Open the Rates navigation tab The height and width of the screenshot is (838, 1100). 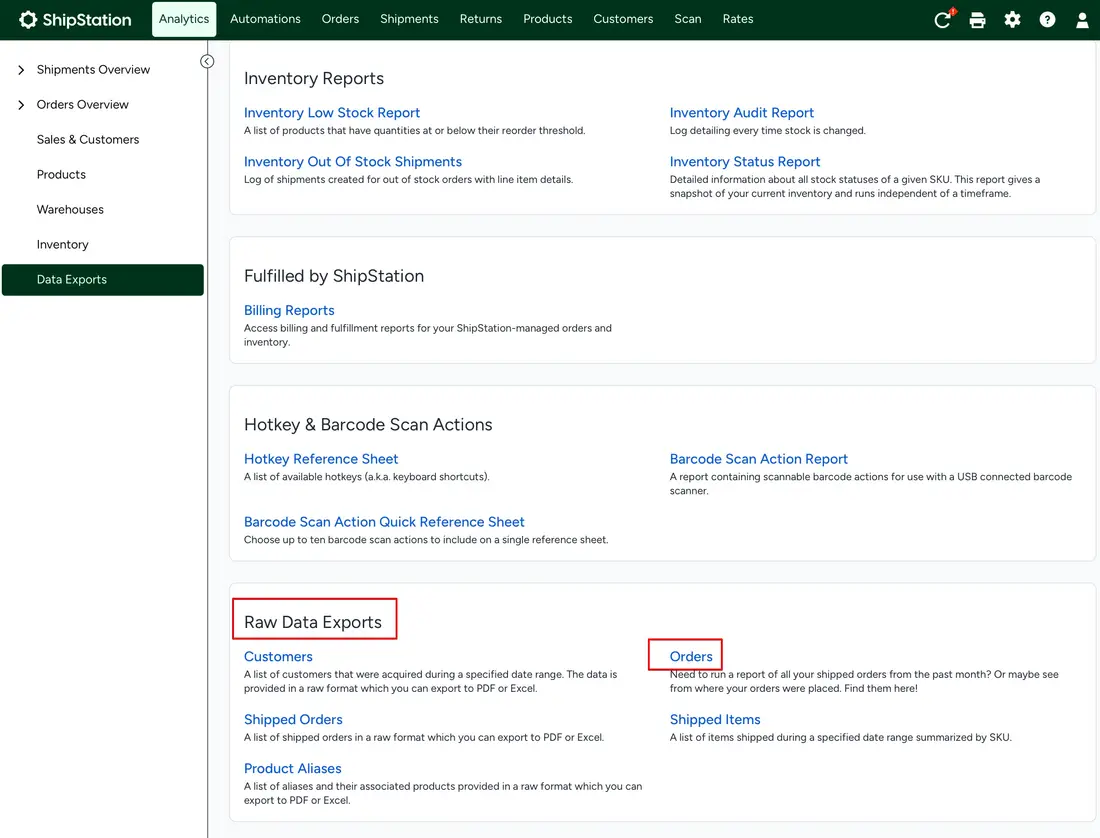pos(738,19)
